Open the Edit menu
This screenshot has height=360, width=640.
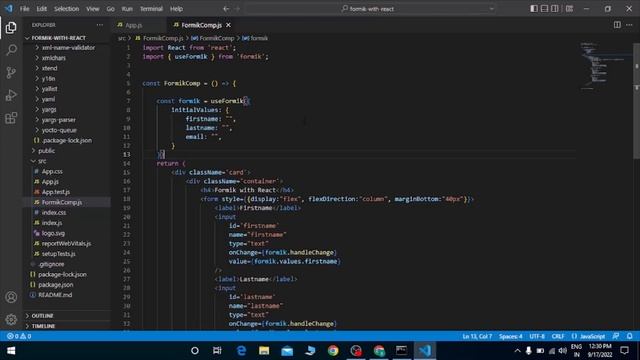point(42,9)
